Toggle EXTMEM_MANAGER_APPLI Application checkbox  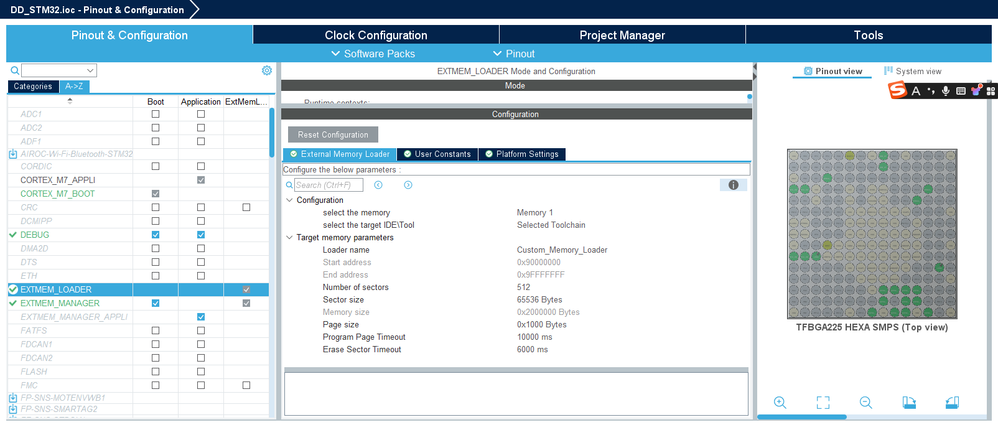pyautogui.click(x=201, y=317)
